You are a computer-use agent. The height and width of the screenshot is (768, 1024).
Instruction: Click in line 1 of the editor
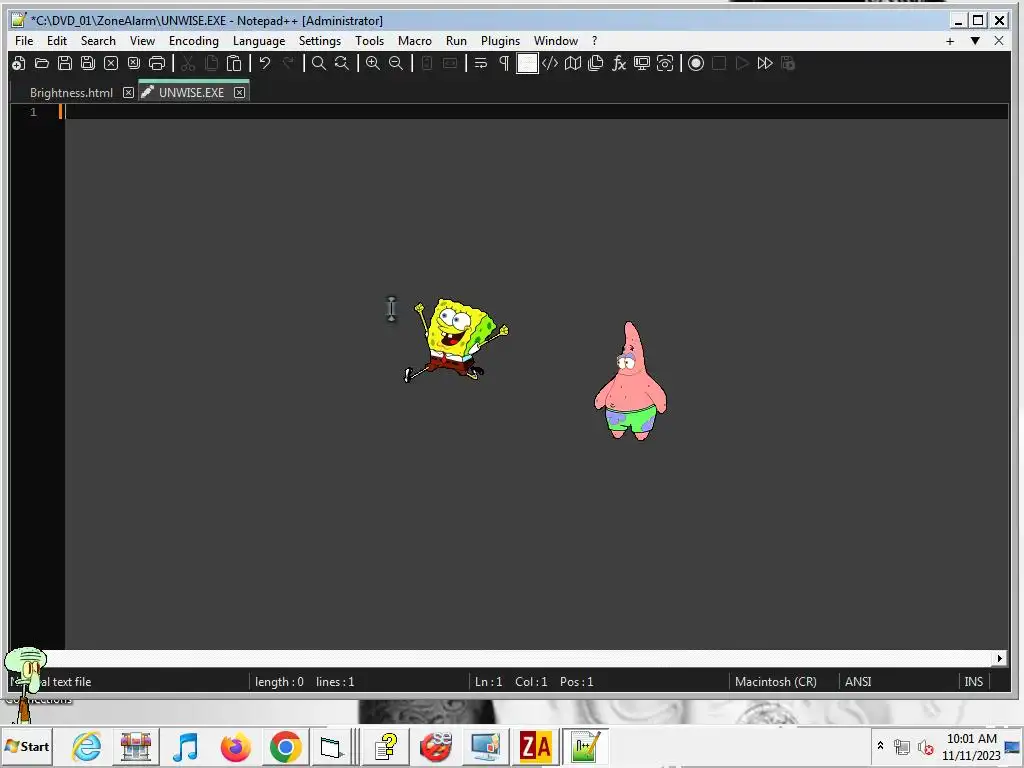pyautogui.click(x=536, y=112)
